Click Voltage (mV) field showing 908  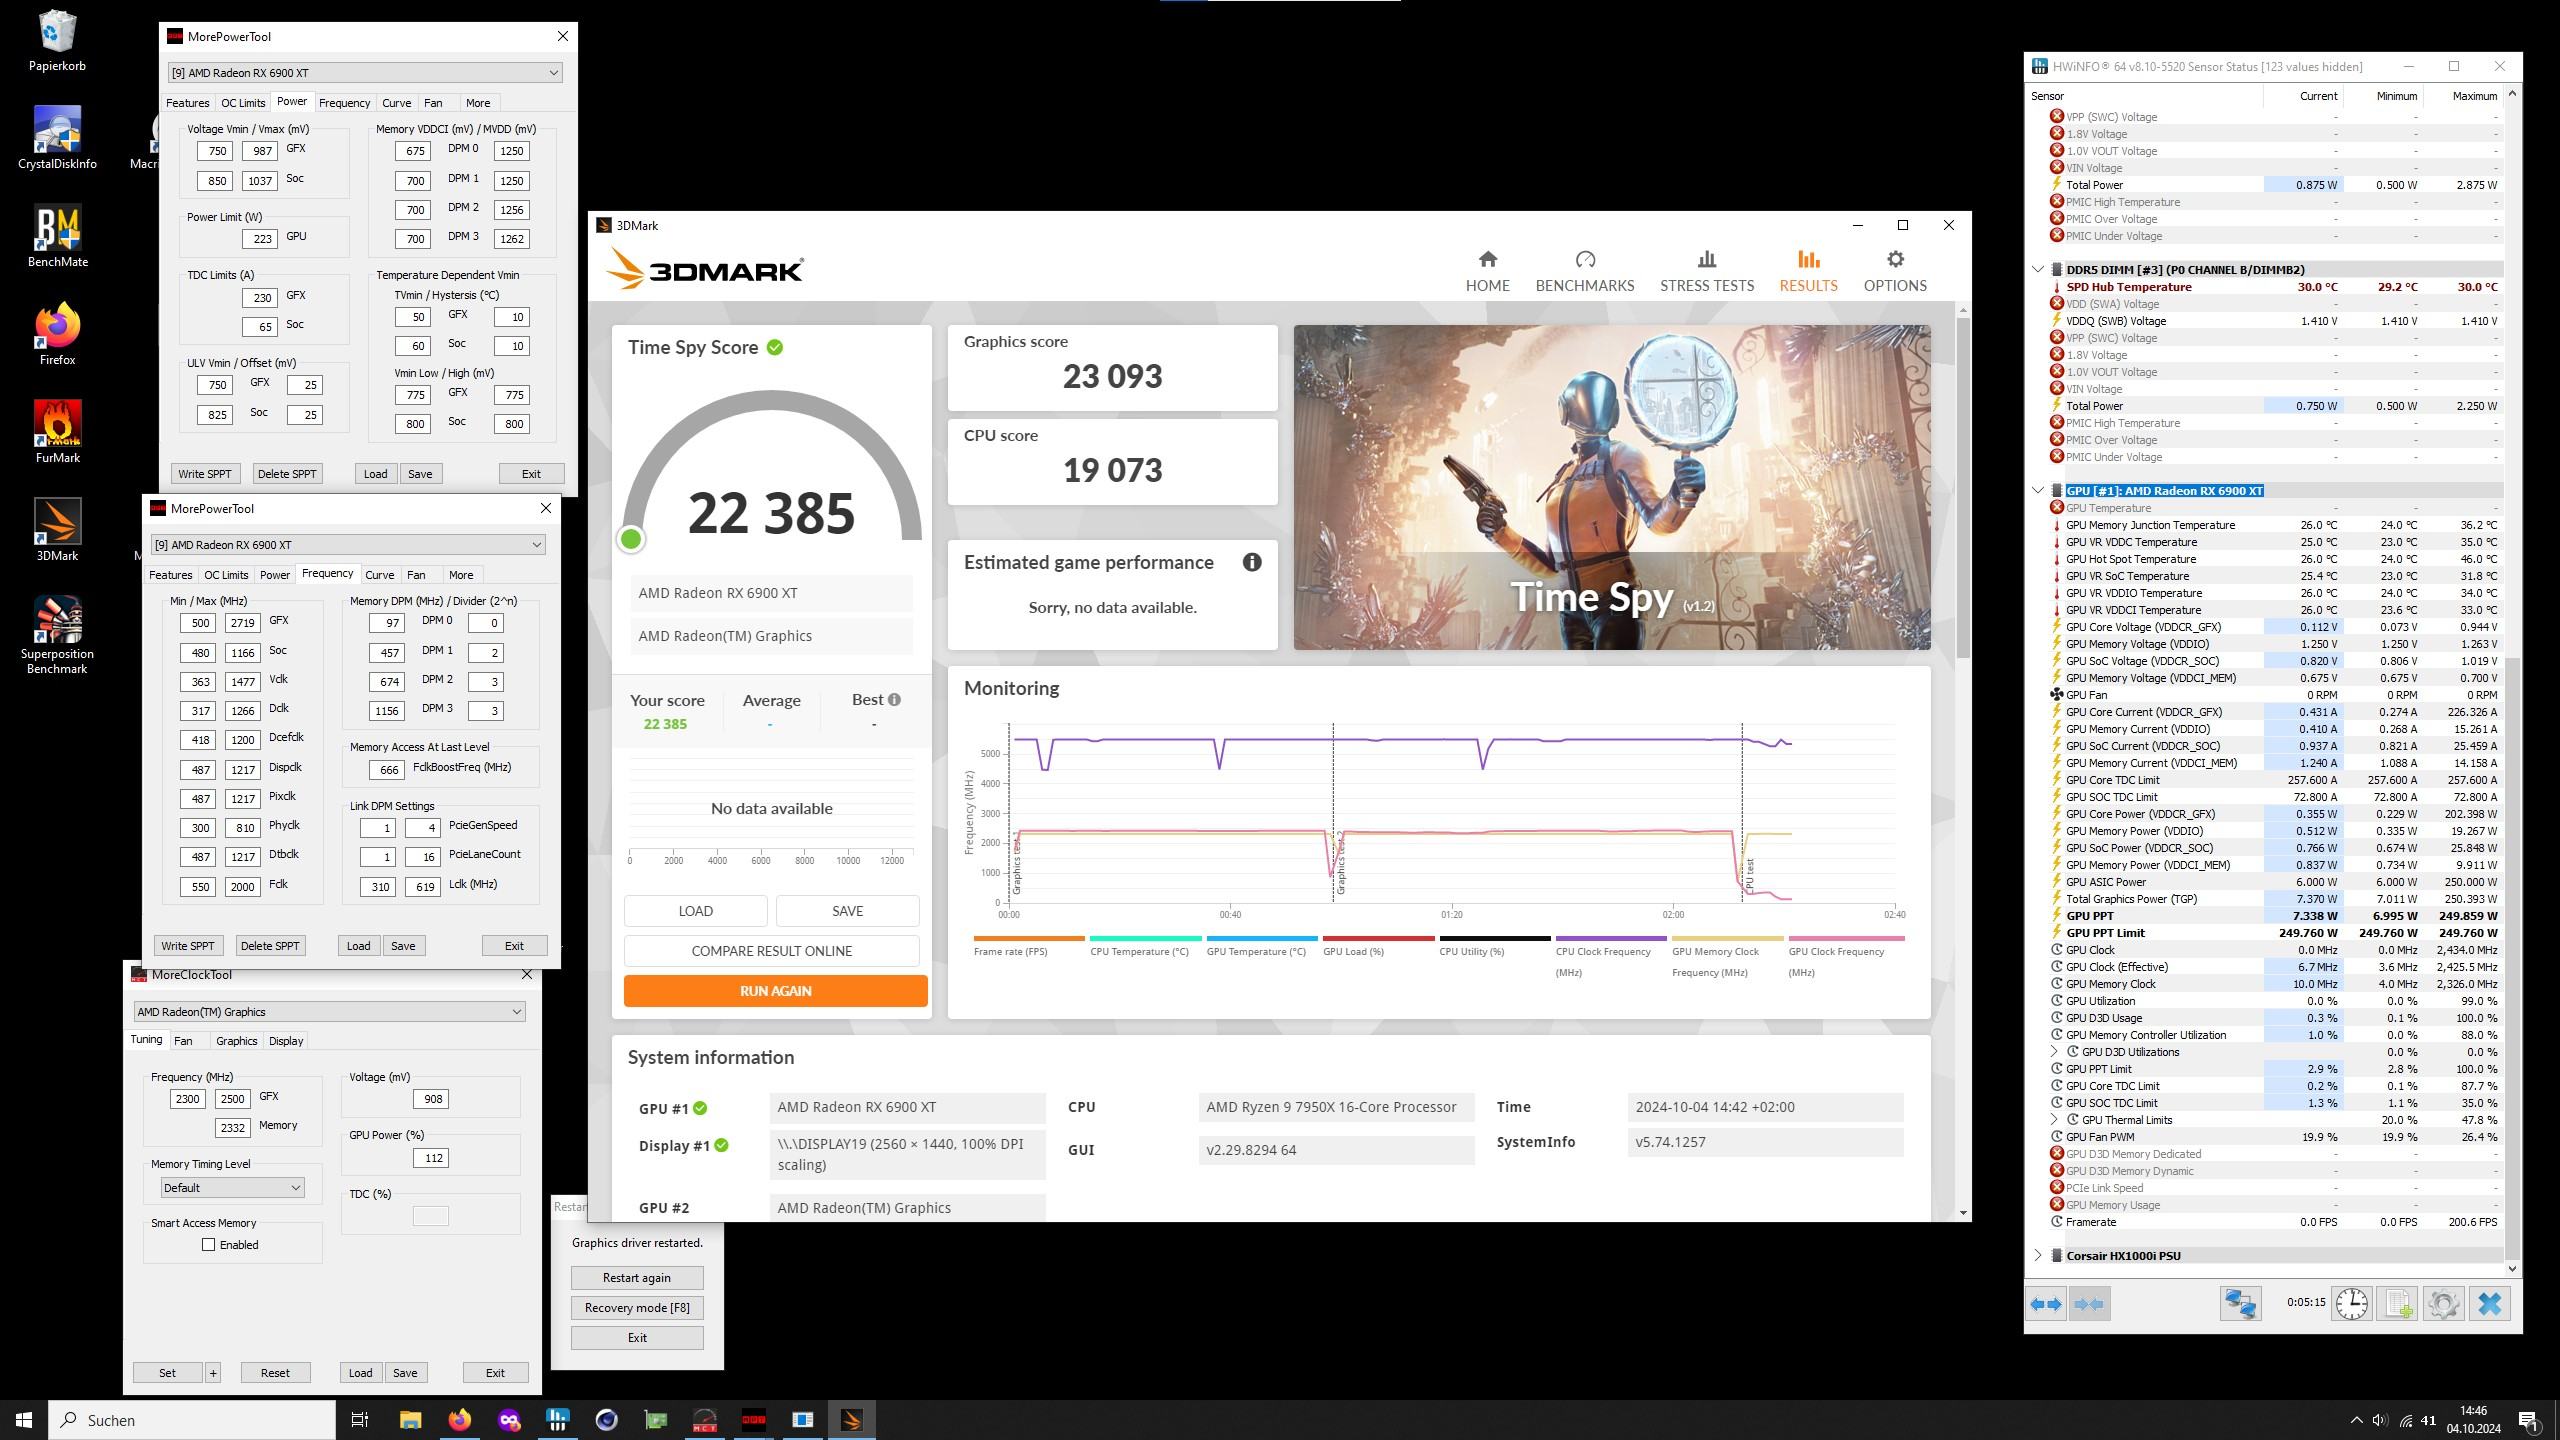coord(430,1099)
